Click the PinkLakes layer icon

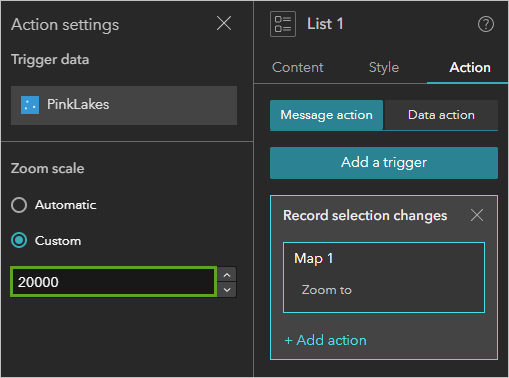[30, 105]
